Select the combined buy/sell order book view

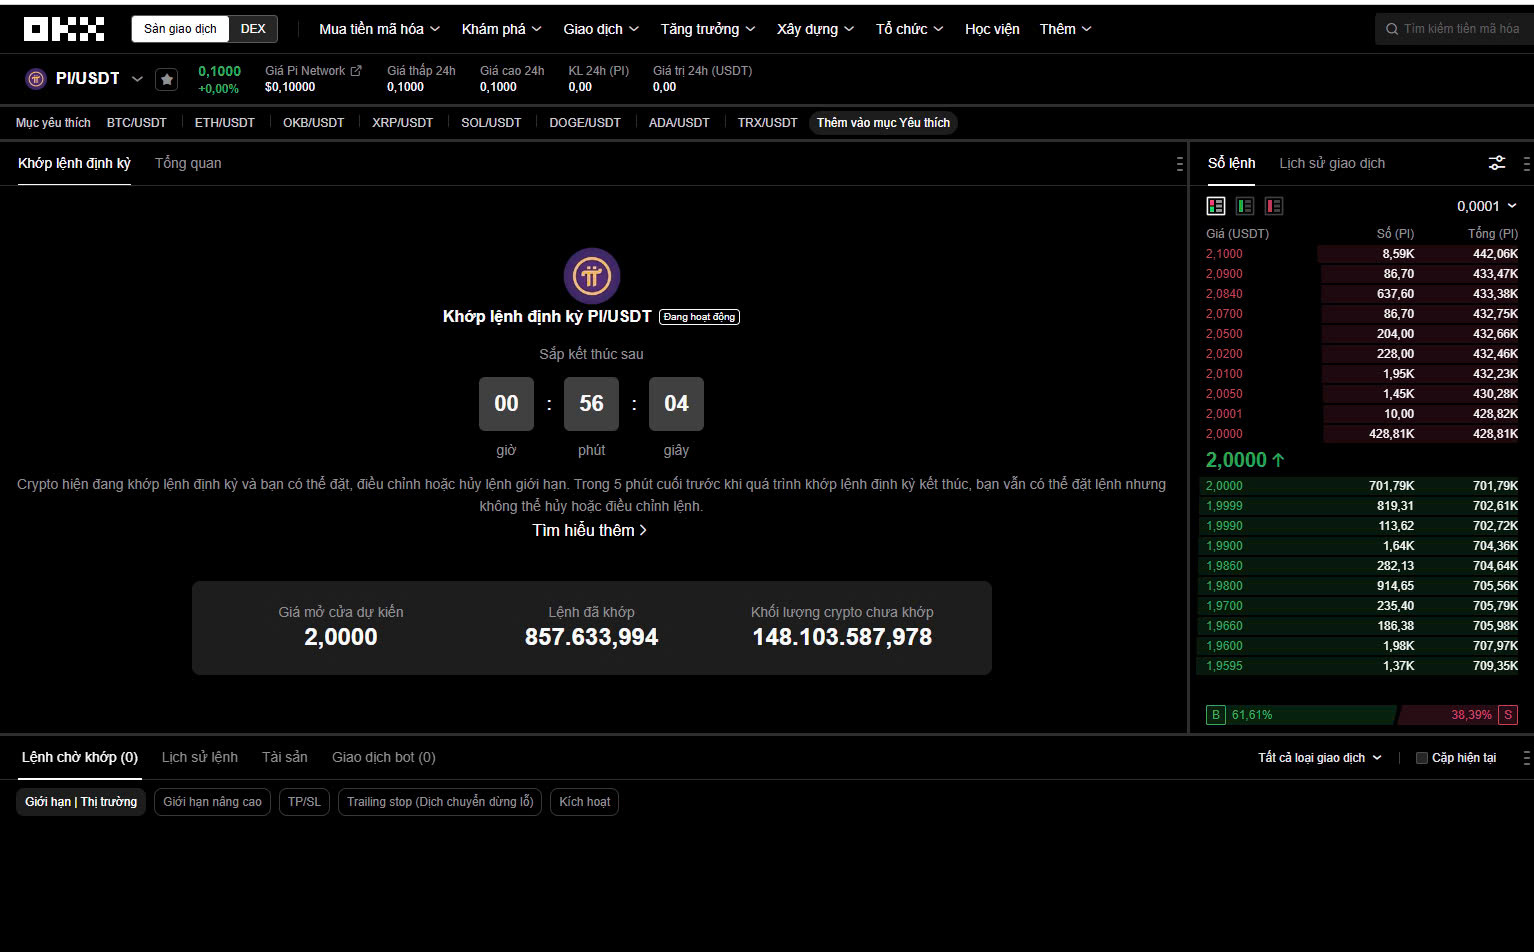tap(1216, 206)
